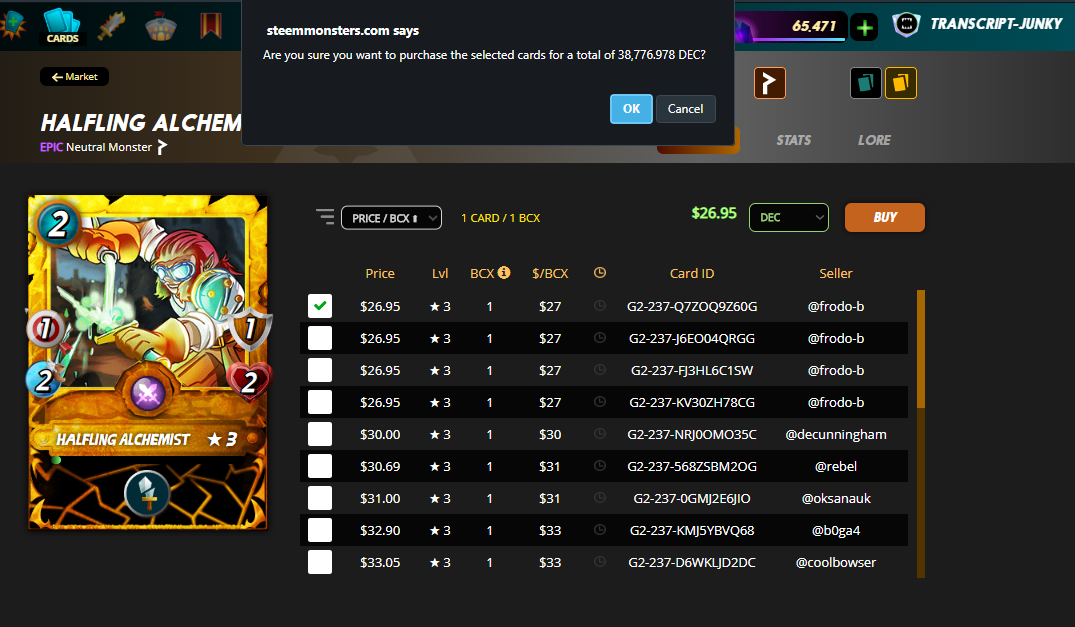Select the orange neutral splinter icon
Screen dimensions: 1075x627
click(770, 83)
